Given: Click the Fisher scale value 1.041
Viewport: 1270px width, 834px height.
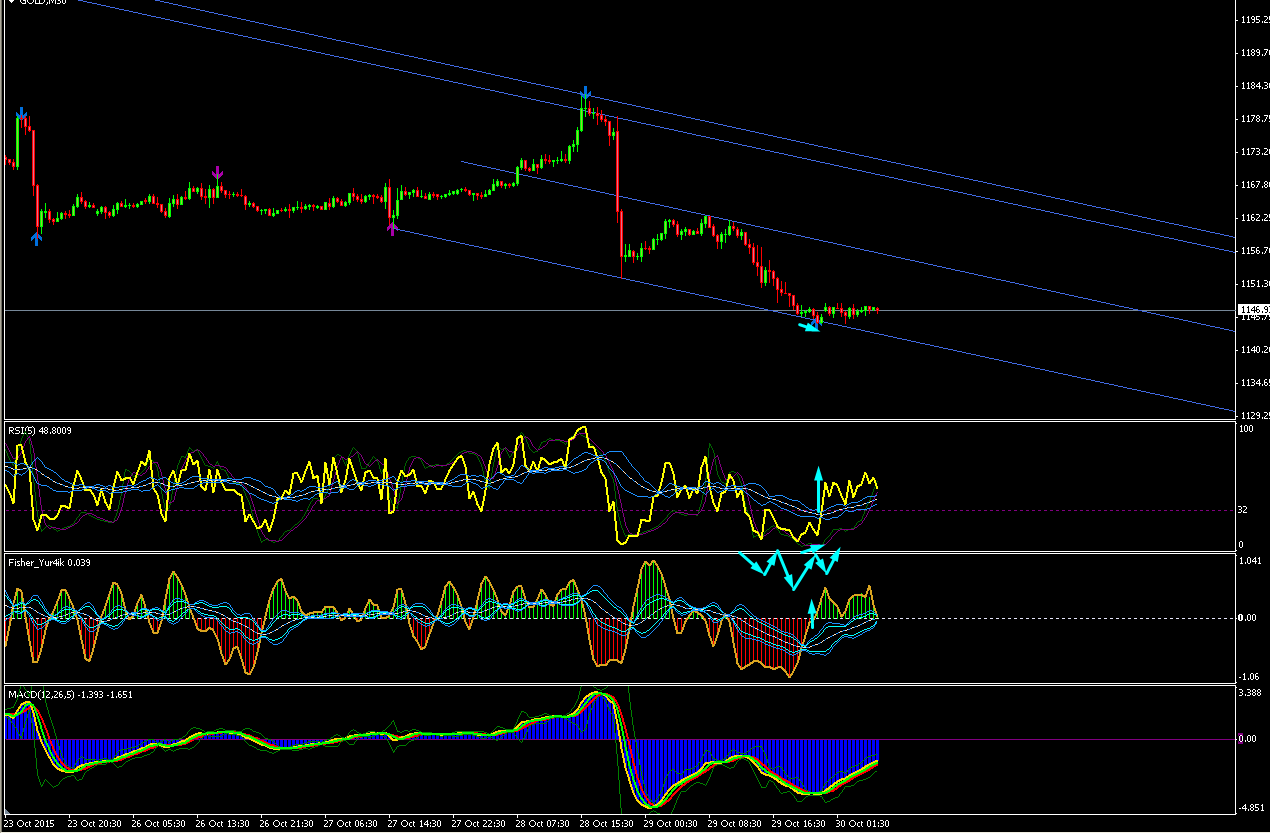Looking at the screenshot, I should click(x=1250, y=562).
